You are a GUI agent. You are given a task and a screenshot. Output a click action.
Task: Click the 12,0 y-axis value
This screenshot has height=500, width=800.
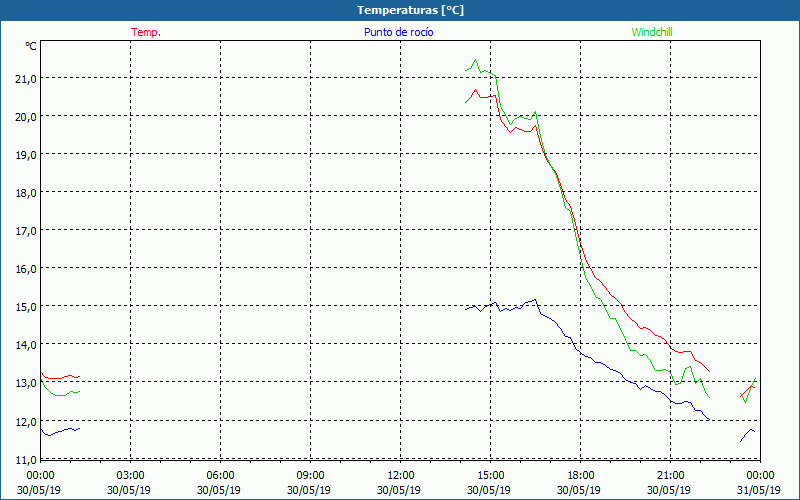(26, 421)
